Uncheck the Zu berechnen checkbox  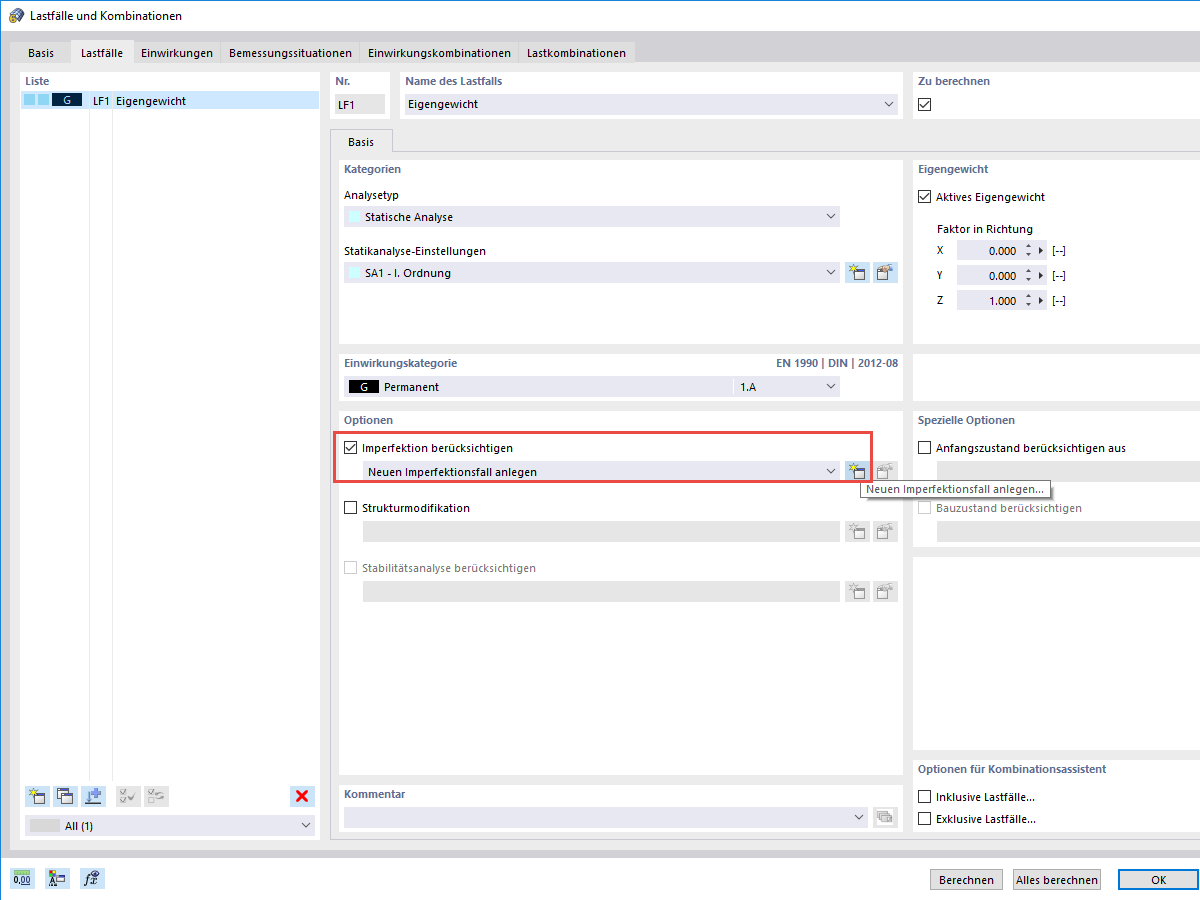pyautogui.click(x=925, y=104)
